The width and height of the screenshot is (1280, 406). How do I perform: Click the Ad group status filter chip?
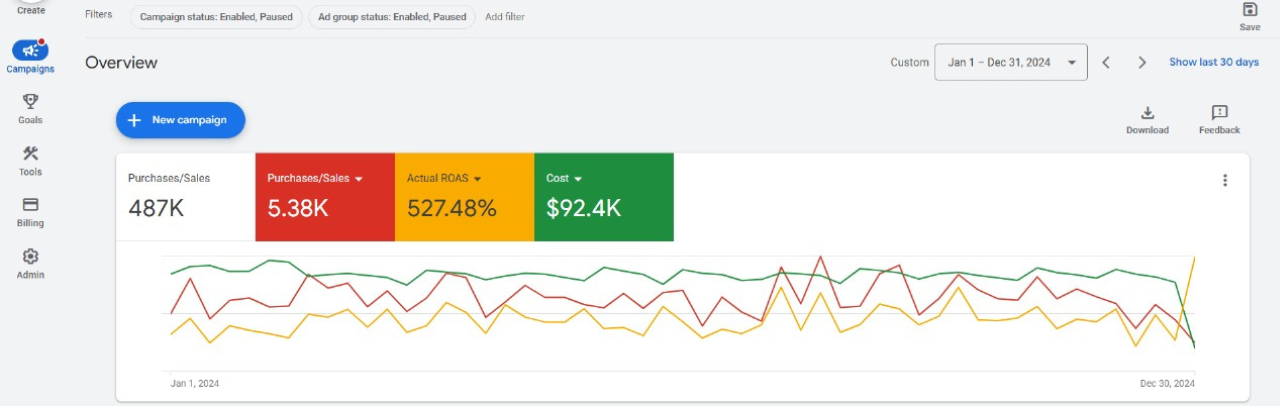click(391, 17)
